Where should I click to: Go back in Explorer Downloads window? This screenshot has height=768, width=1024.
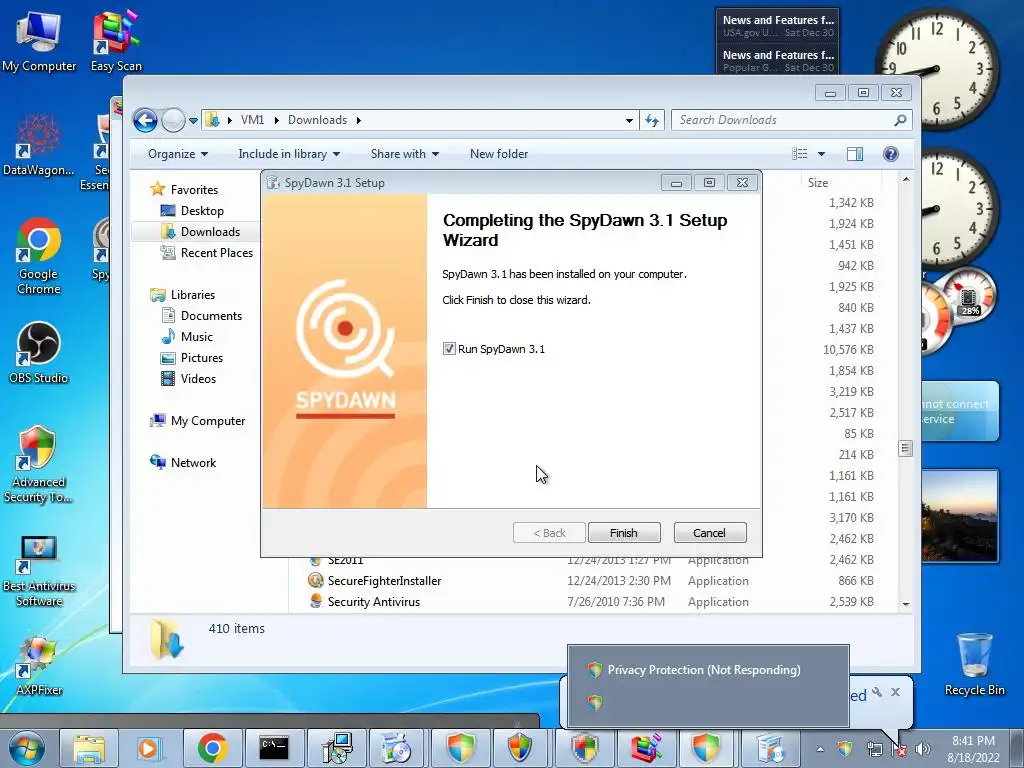coord(146,120)
